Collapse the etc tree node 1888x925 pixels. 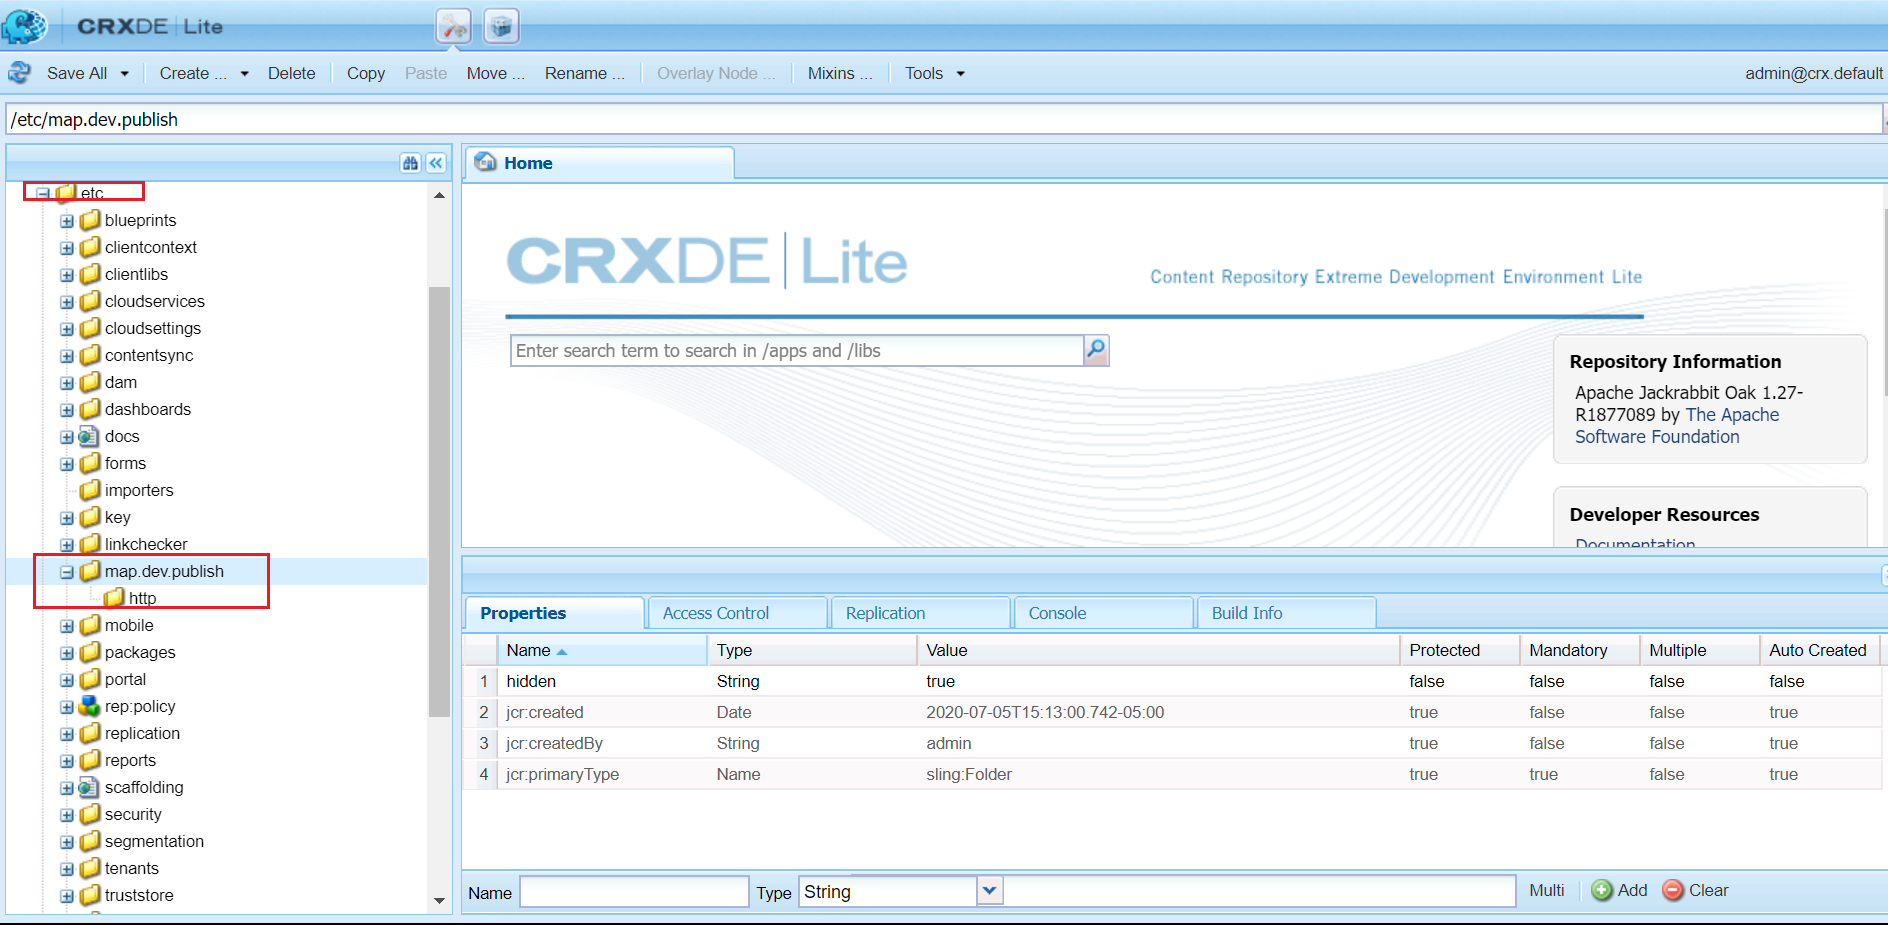[43, 193]
